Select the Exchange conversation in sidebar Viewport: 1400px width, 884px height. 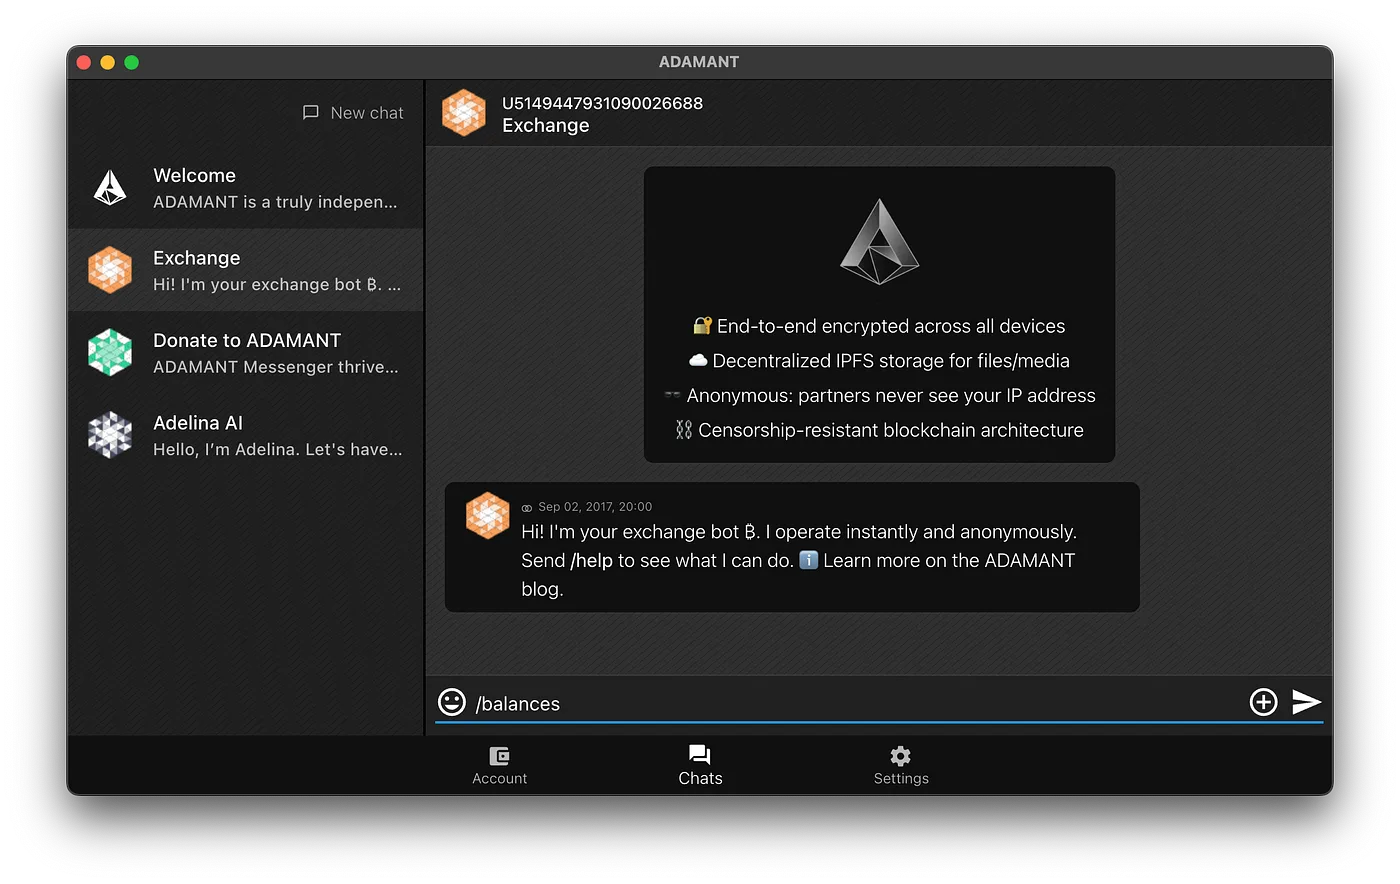(246, 270)
